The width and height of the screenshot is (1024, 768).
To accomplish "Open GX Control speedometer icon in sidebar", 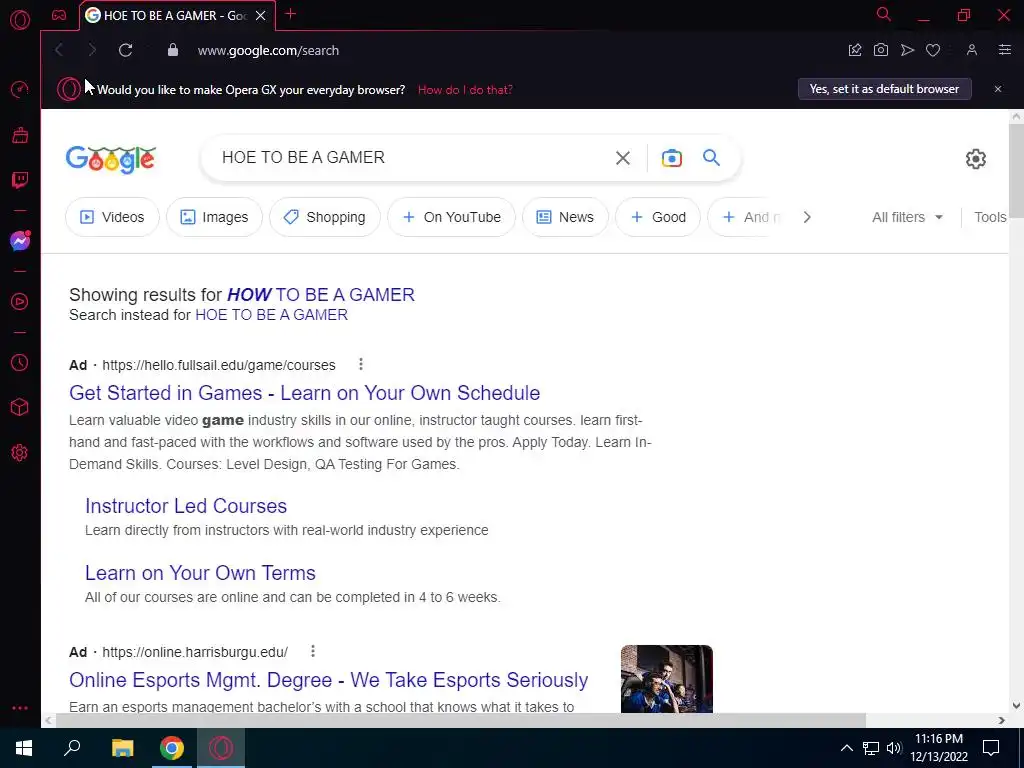I will (x=20, y=89).
